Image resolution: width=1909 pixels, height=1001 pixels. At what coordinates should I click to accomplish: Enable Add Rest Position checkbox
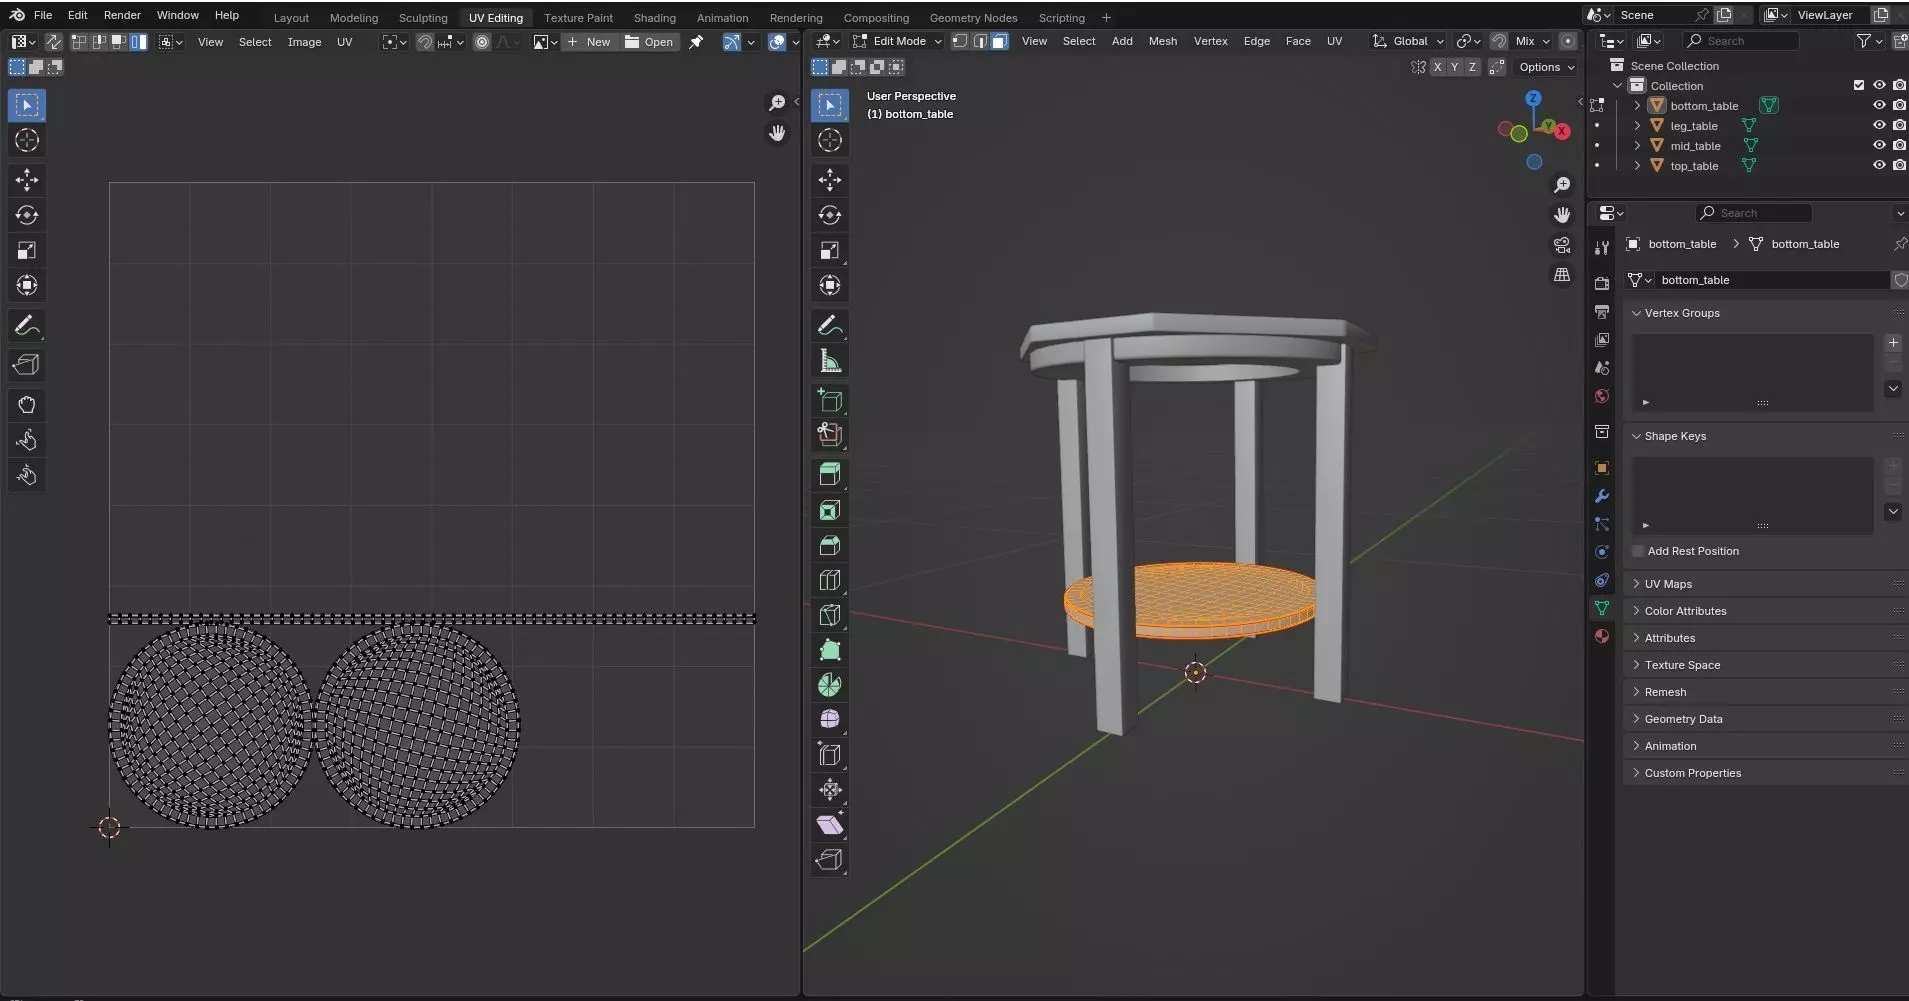(x=1638, y=551)
